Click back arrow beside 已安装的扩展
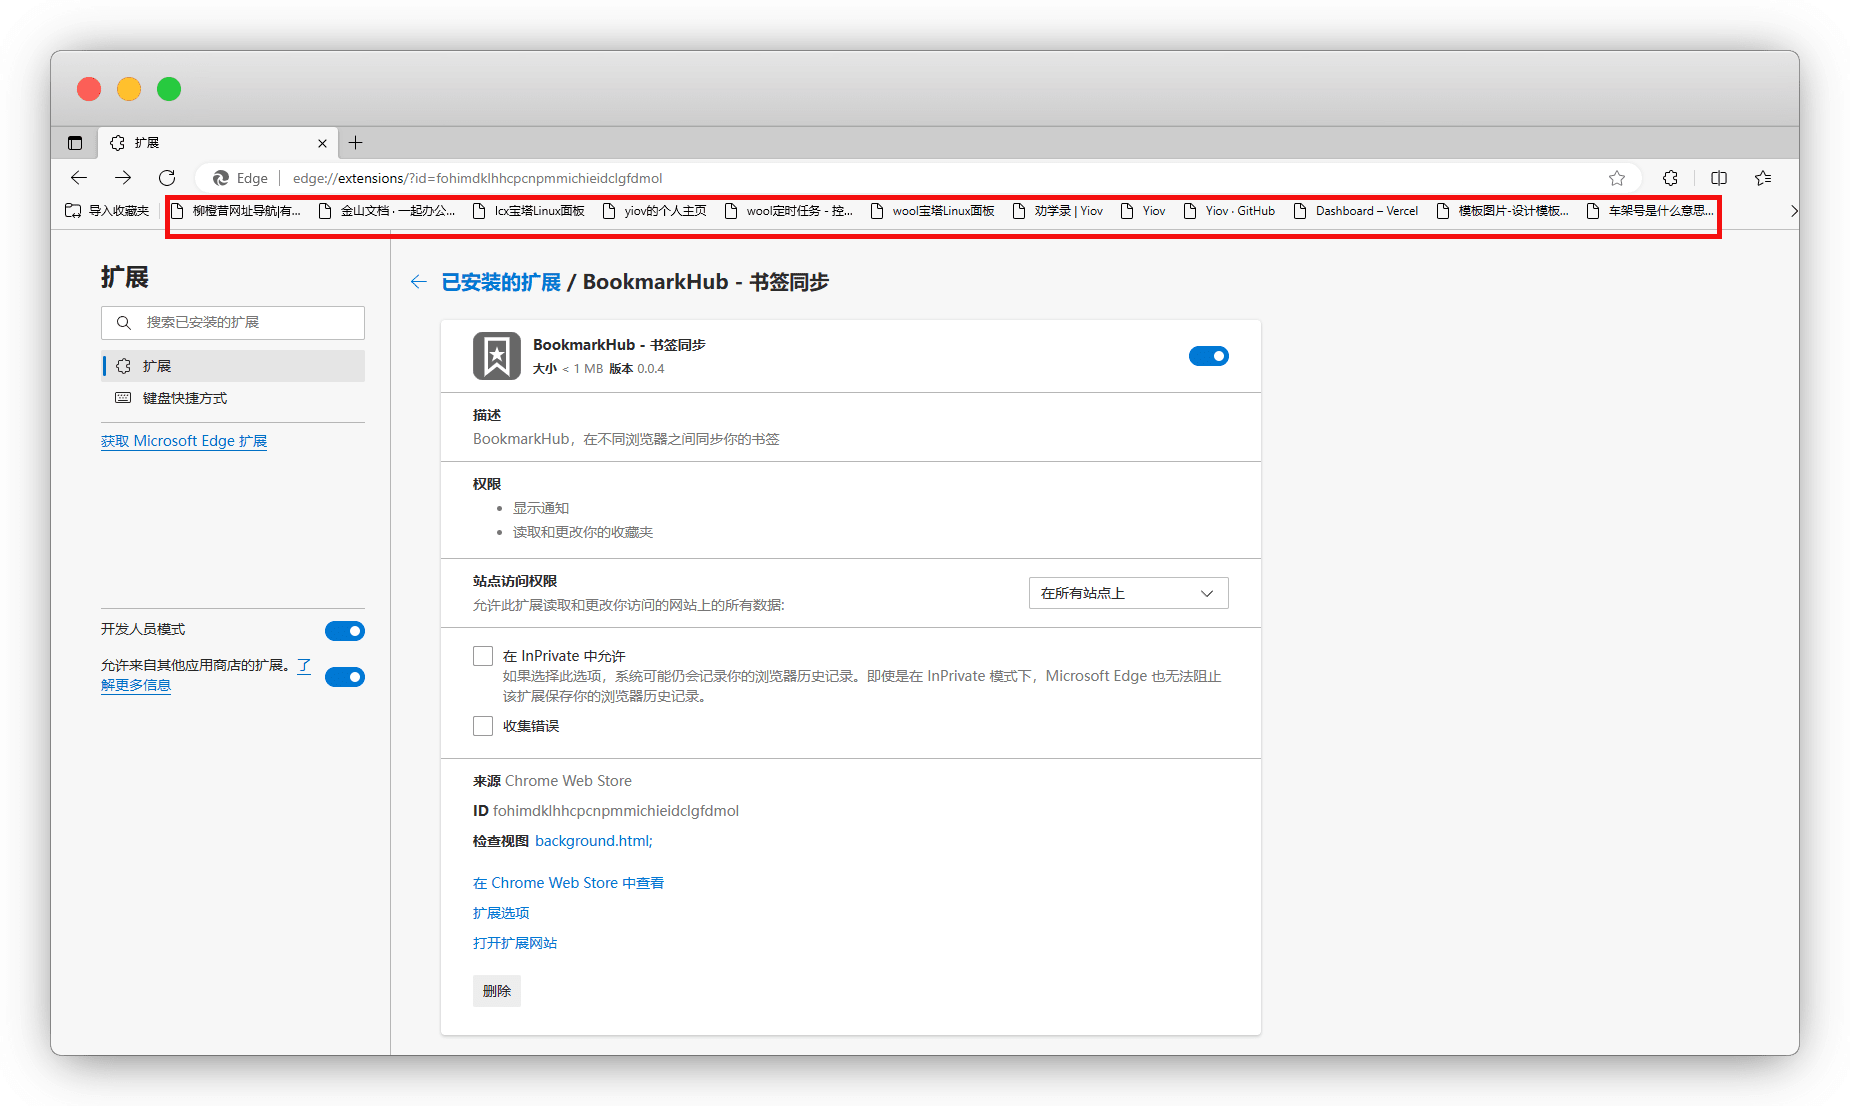Viewport: 1850px width, 1106px height. click(419, 282)
